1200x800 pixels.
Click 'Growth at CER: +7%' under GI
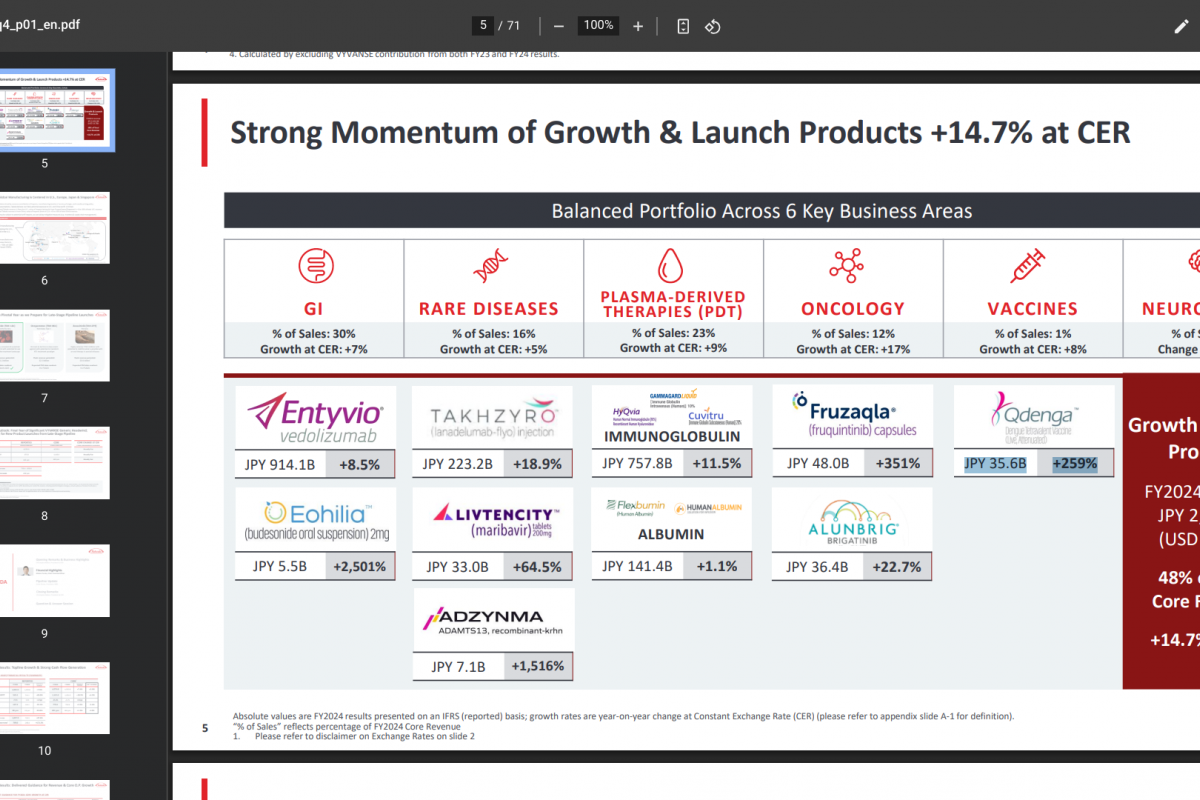click(314, 349)
